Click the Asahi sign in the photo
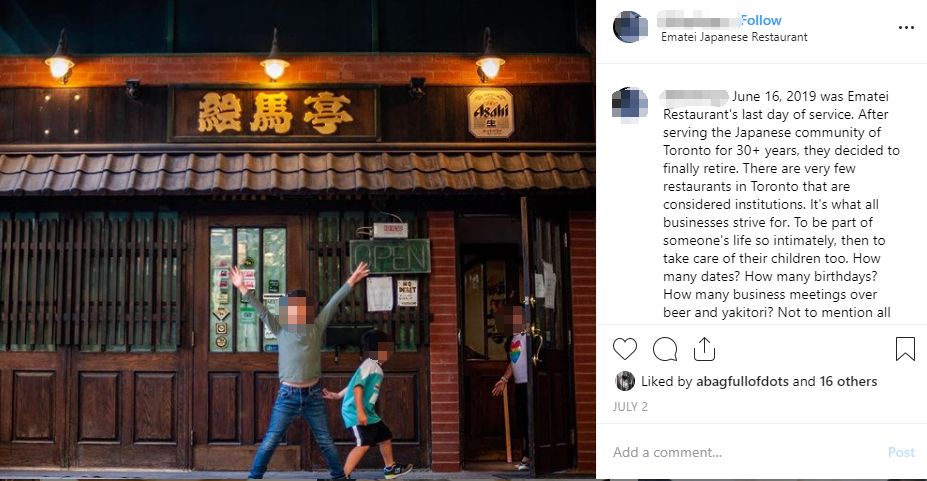Image resolution: width=927 pixels, height=481 pixels. pyautogui.click(x=490, y=112)
